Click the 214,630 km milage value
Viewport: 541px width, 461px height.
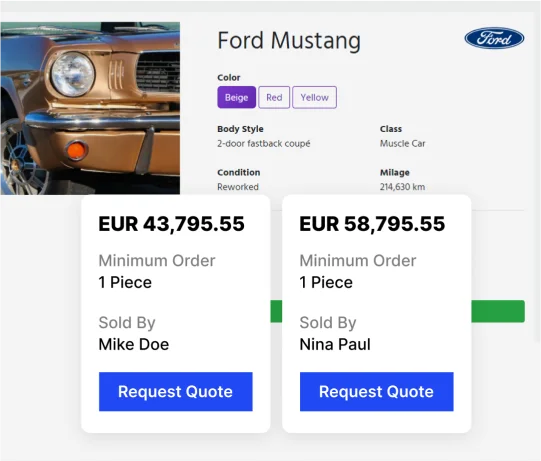[402, 187]
